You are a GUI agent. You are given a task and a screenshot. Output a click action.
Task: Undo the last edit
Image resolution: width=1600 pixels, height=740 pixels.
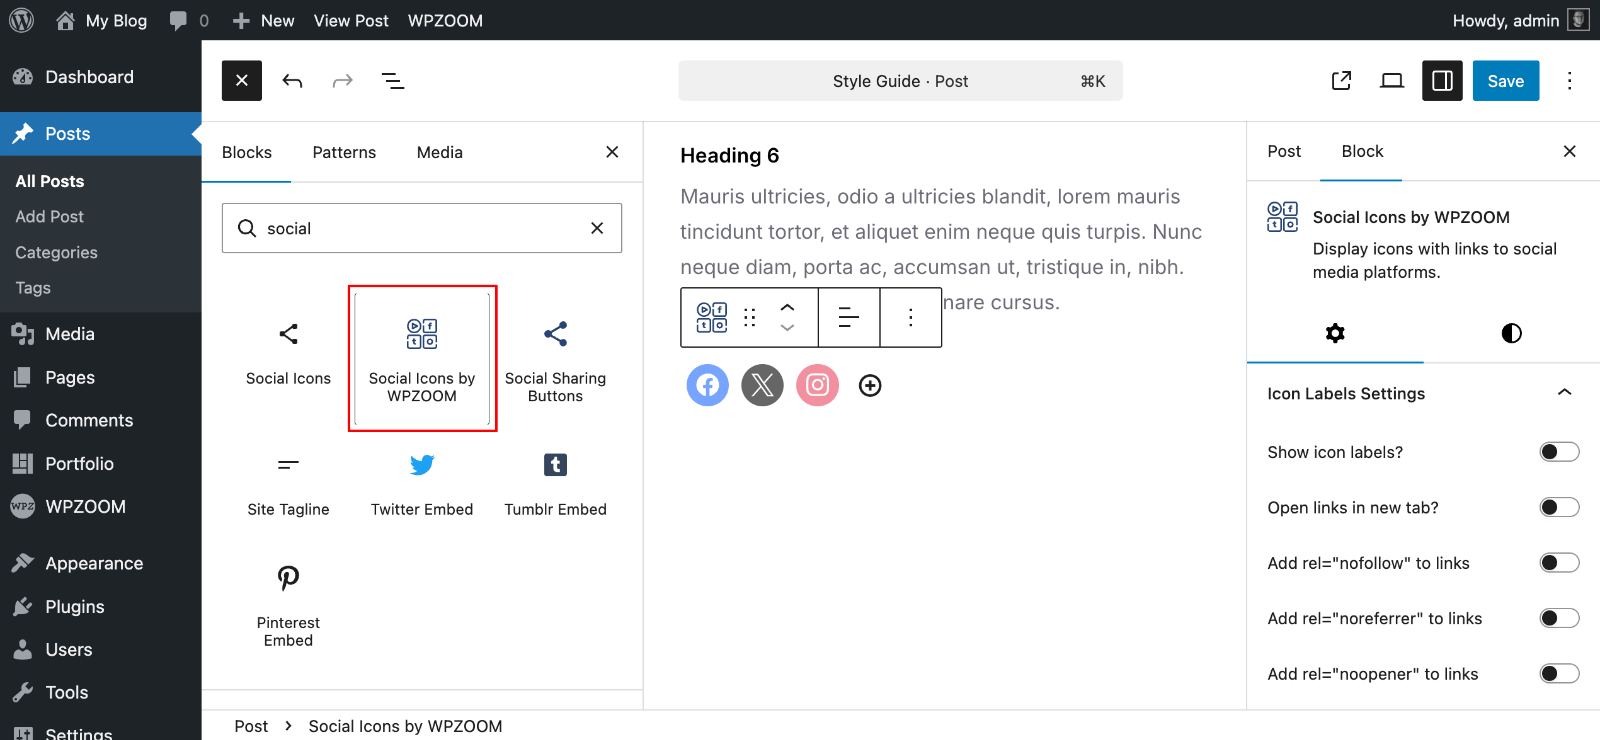(x=292, y=81)
